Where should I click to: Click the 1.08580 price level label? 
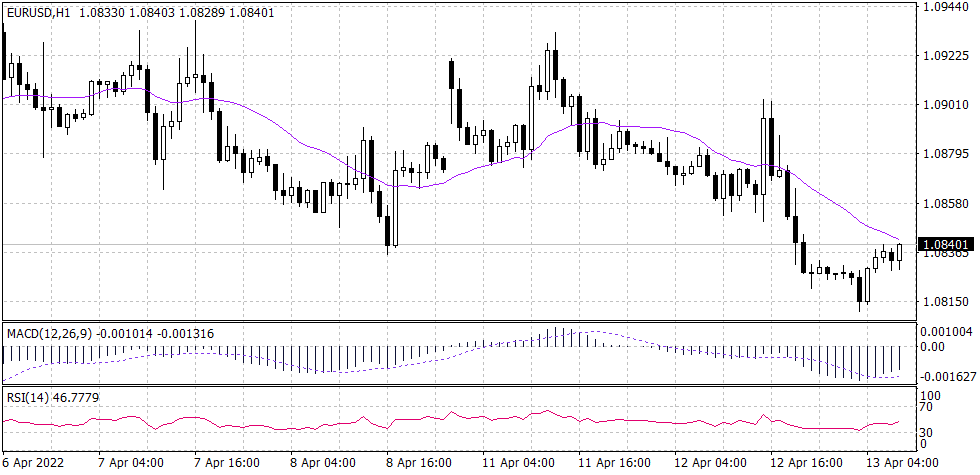pos(945,203)
